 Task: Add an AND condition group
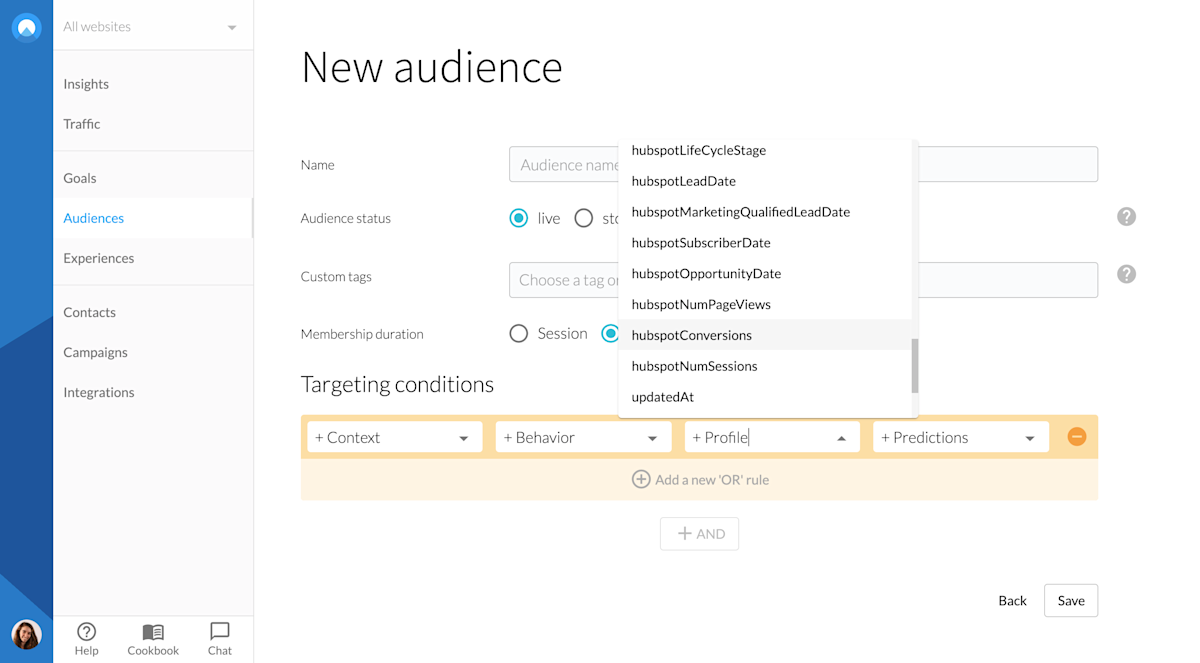pyautogui.click(x=700, y=534)
